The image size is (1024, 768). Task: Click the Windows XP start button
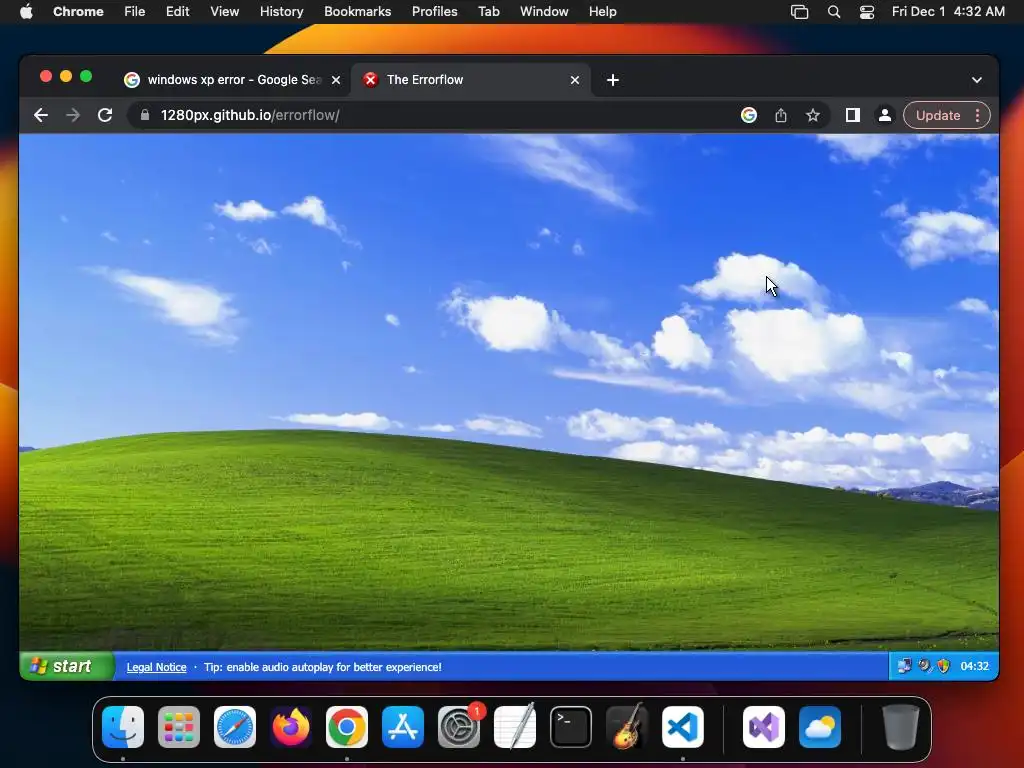(66, 666)
